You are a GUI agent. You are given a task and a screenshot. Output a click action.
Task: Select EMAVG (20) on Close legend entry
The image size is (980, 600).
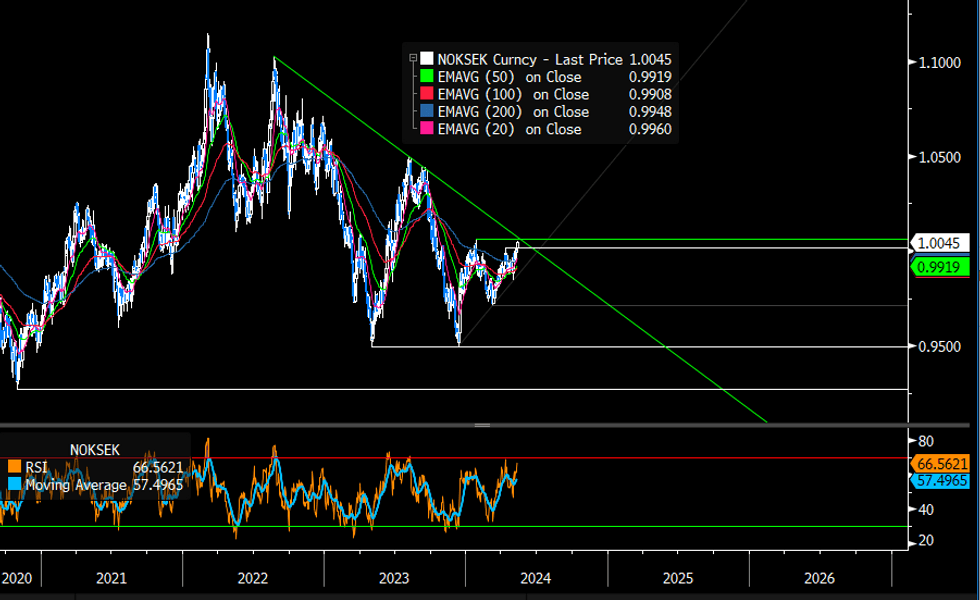pos(509,129)
